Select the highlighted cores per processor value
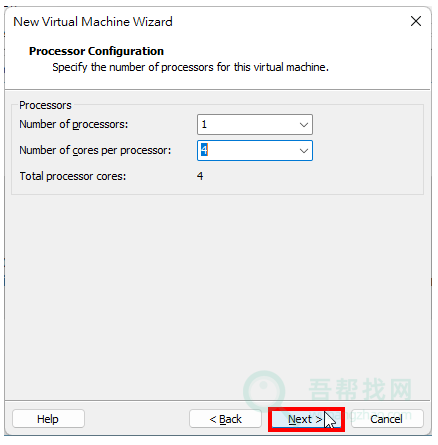The height and width of the screenshot is (445, 438). coord(204,150)
